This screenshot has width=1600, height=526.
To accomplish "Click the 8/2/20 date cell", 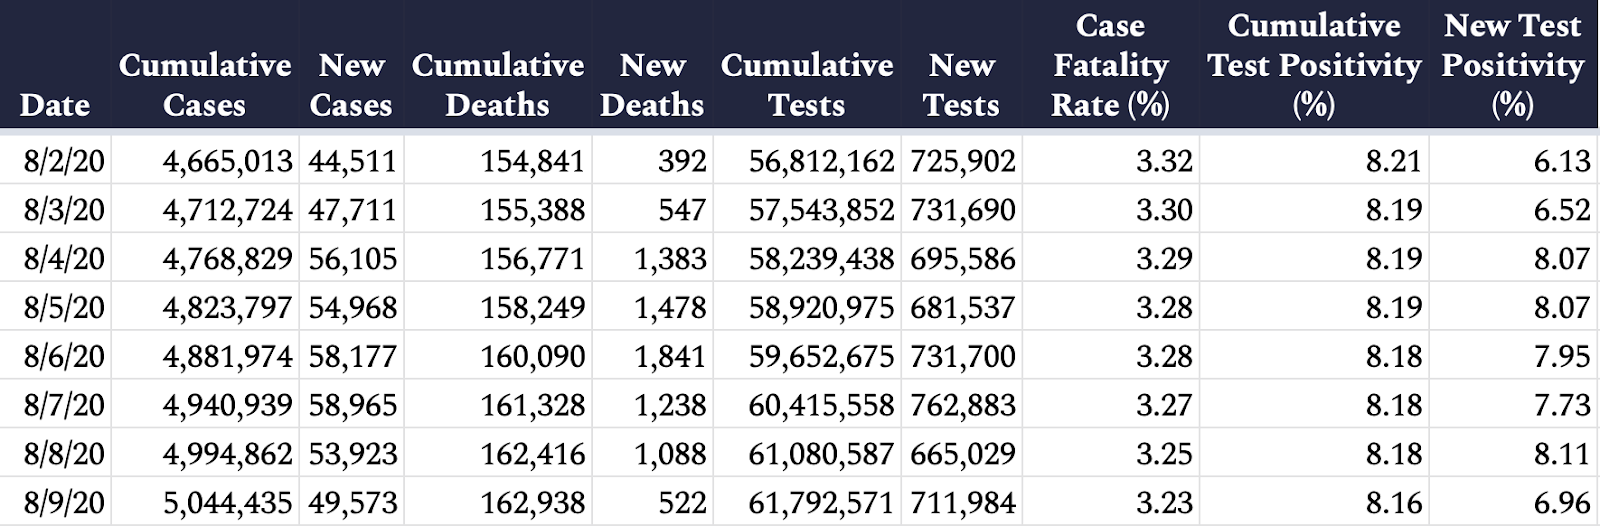I will coord(64,161).
